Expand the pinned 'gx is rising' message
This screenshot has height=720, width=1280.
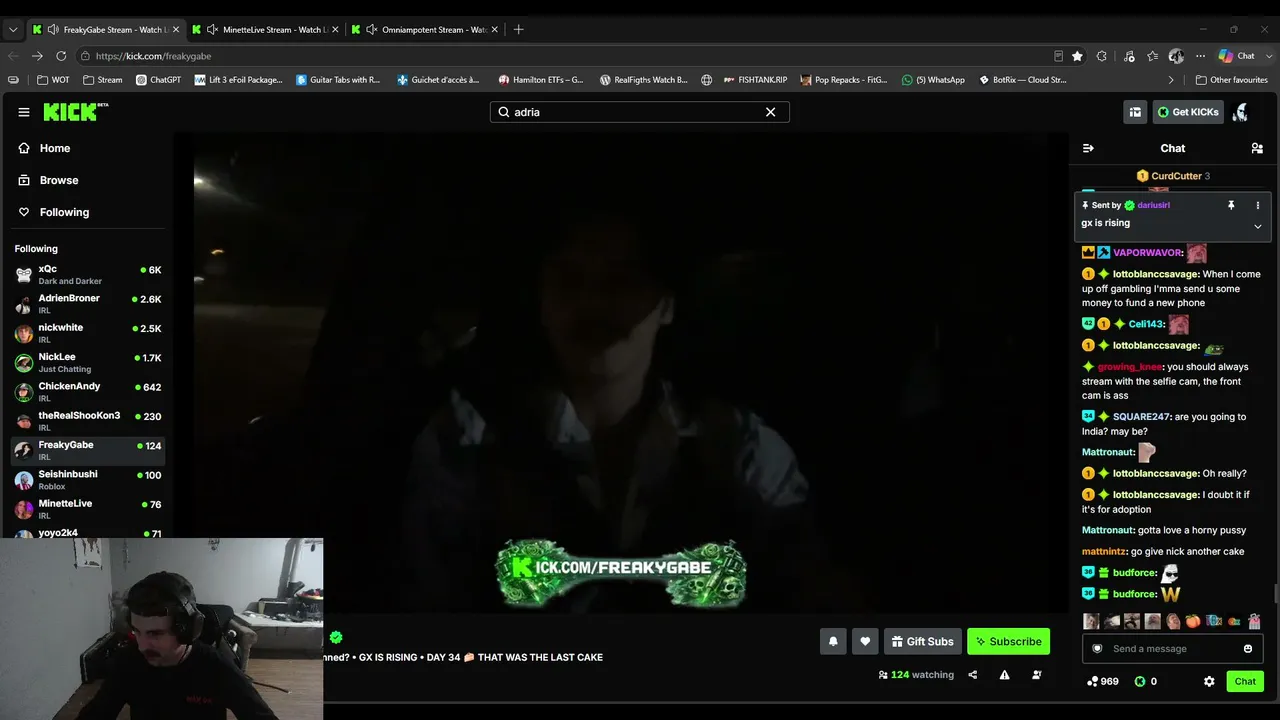1258,226
